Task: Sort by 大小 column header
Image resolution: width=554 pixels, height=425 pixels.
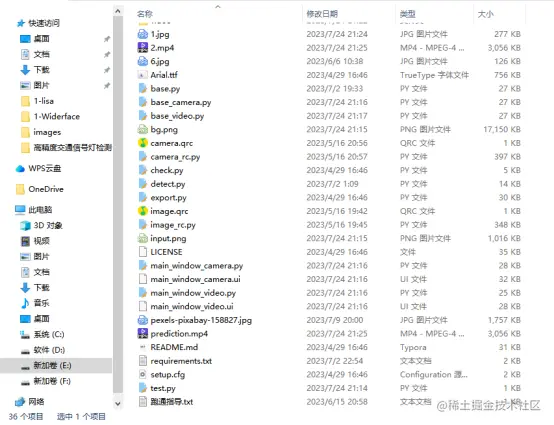Action: click(485, 14)
